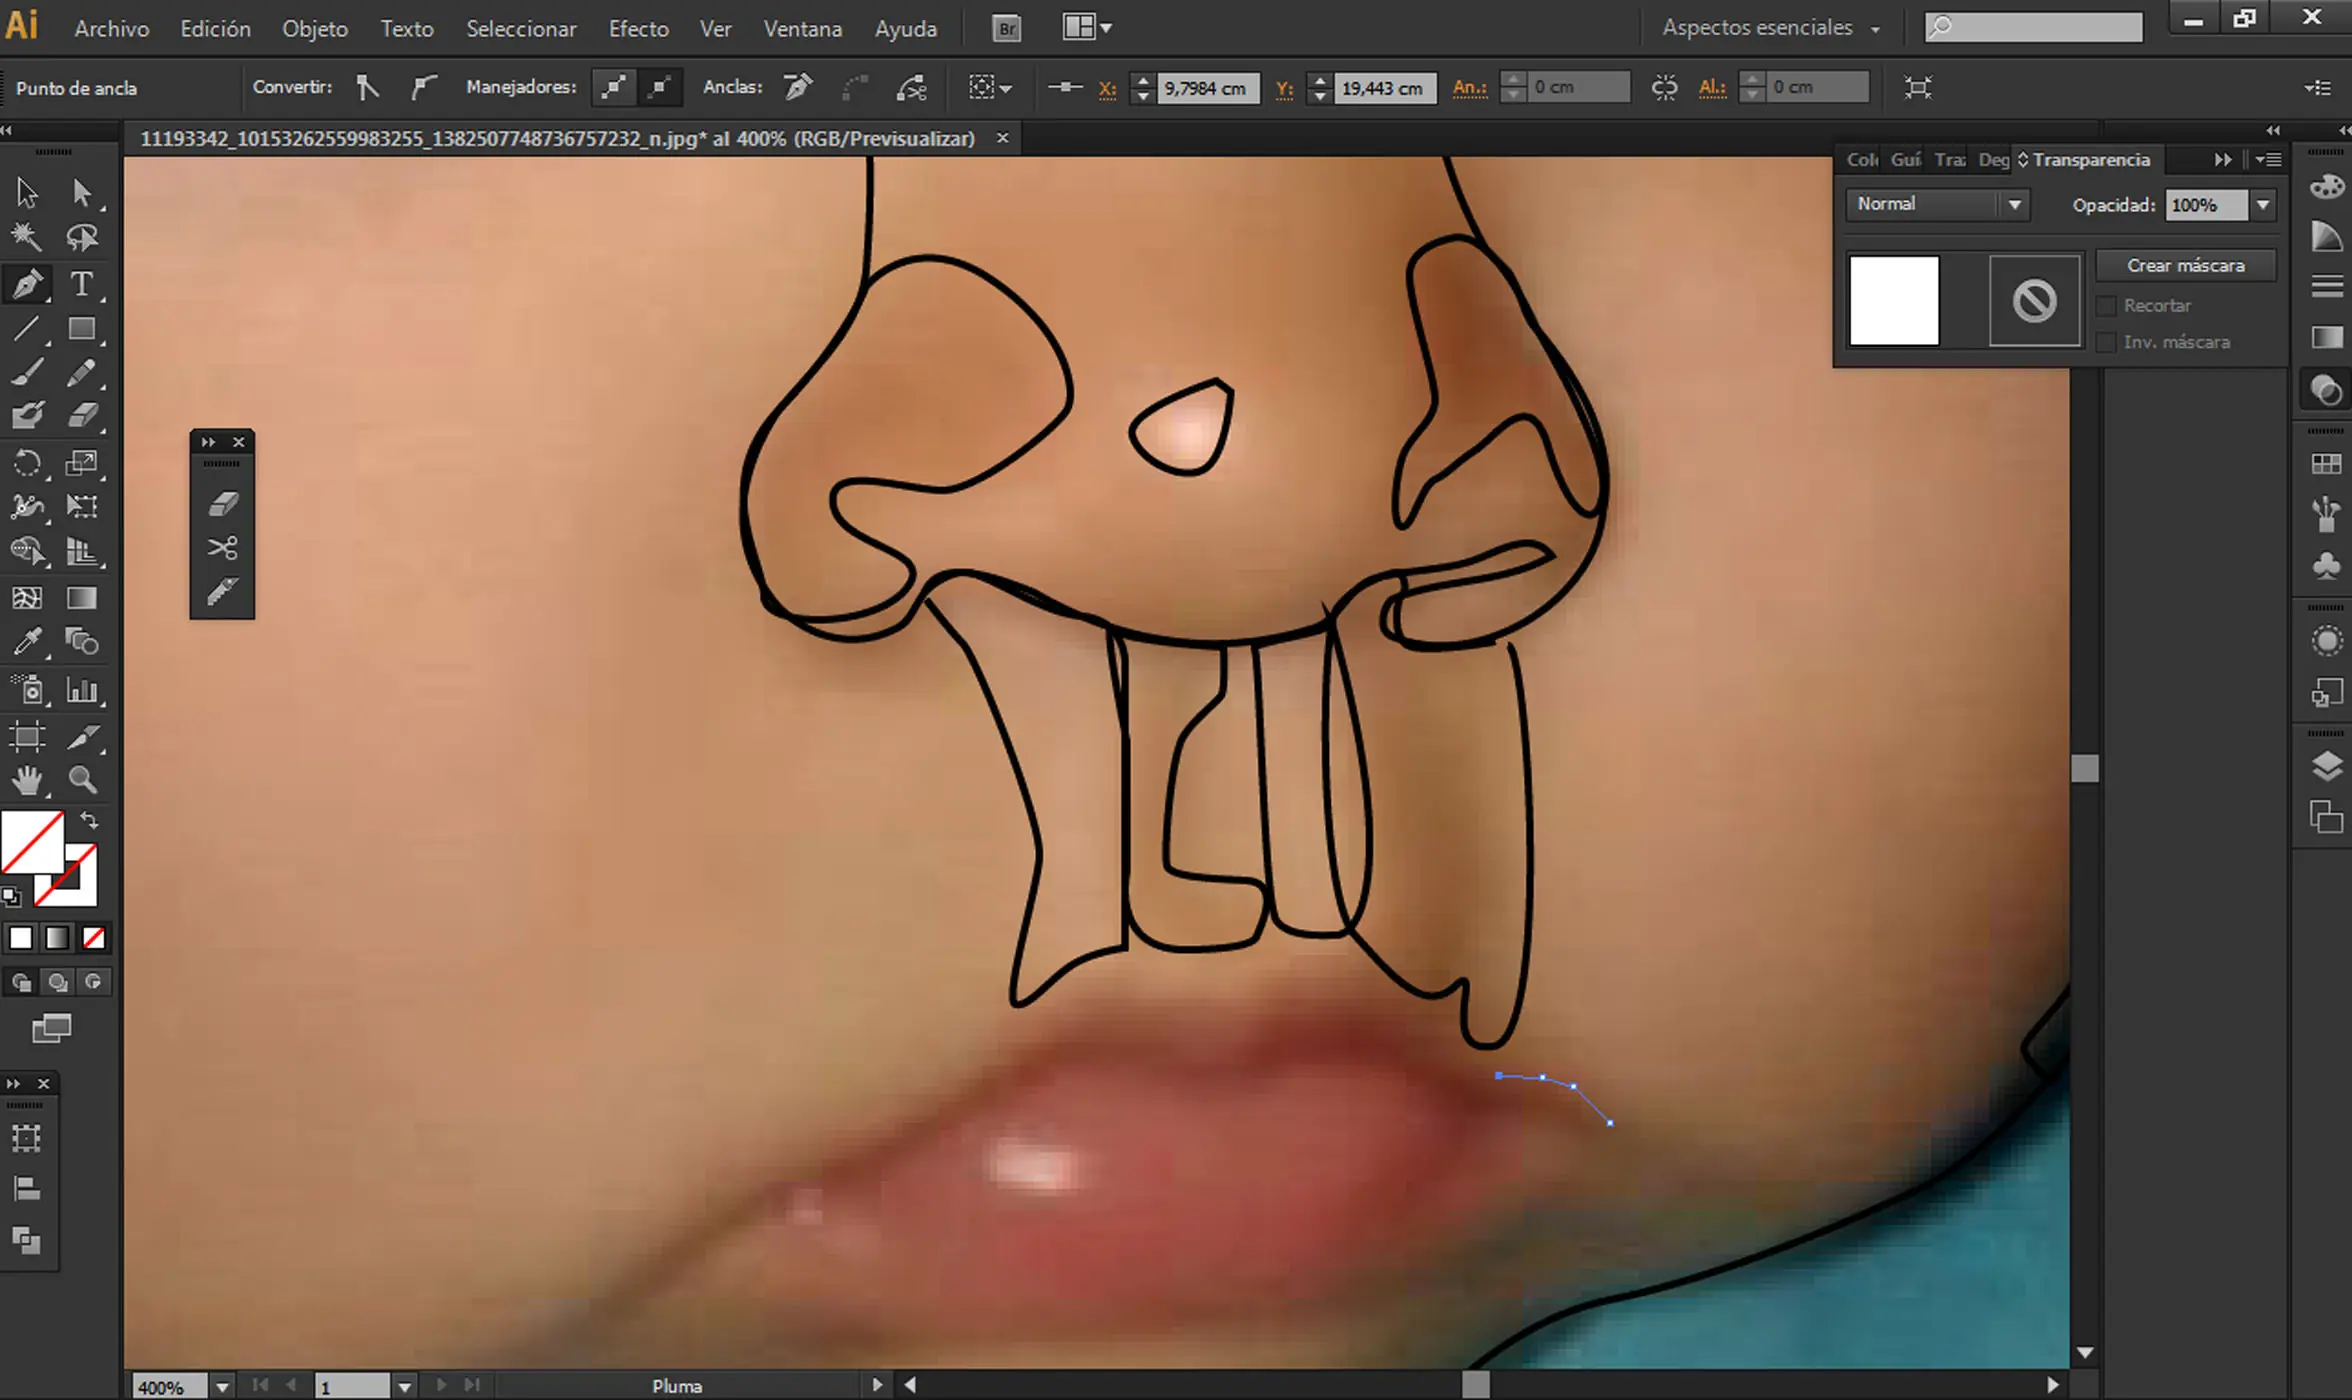Toggle hide handles for multiple anchors
The height and width of the screenshot is (1400, 2352).
[x=660, y=88]
